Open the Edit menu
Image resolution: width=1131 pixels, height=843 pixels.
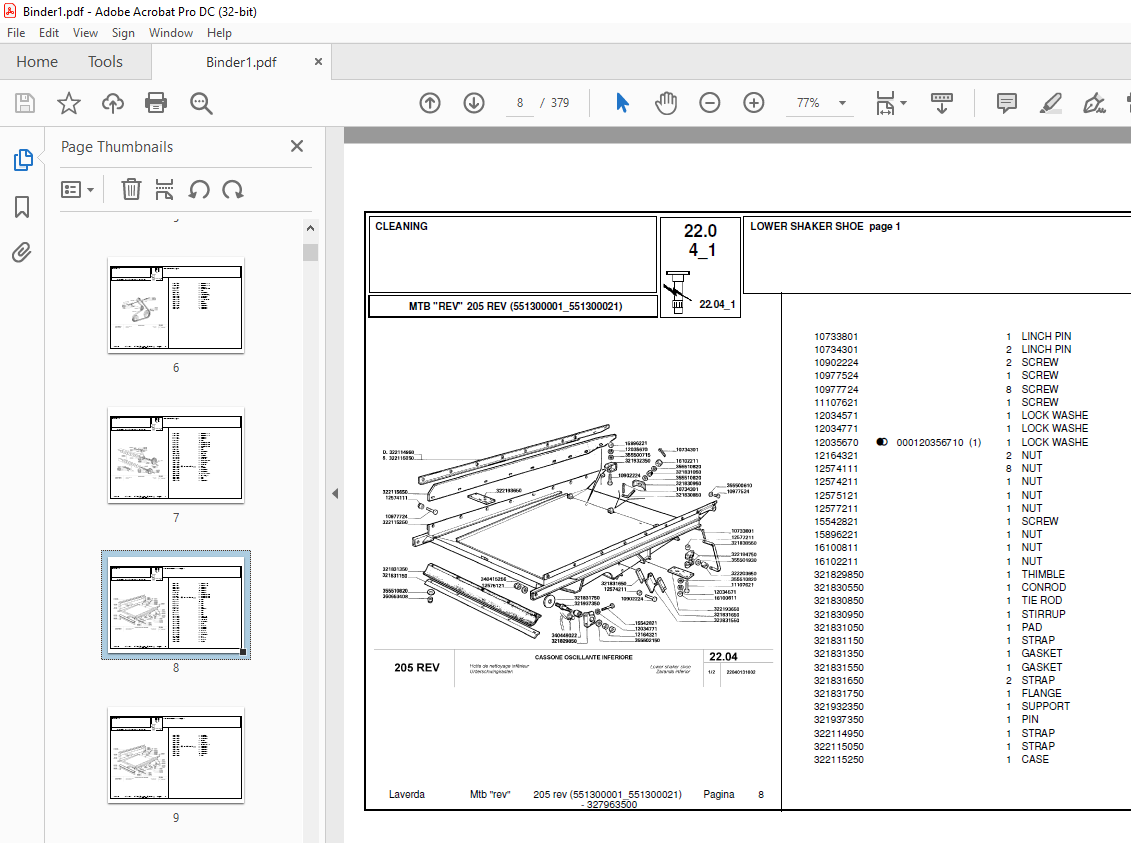tap(49, 32)
